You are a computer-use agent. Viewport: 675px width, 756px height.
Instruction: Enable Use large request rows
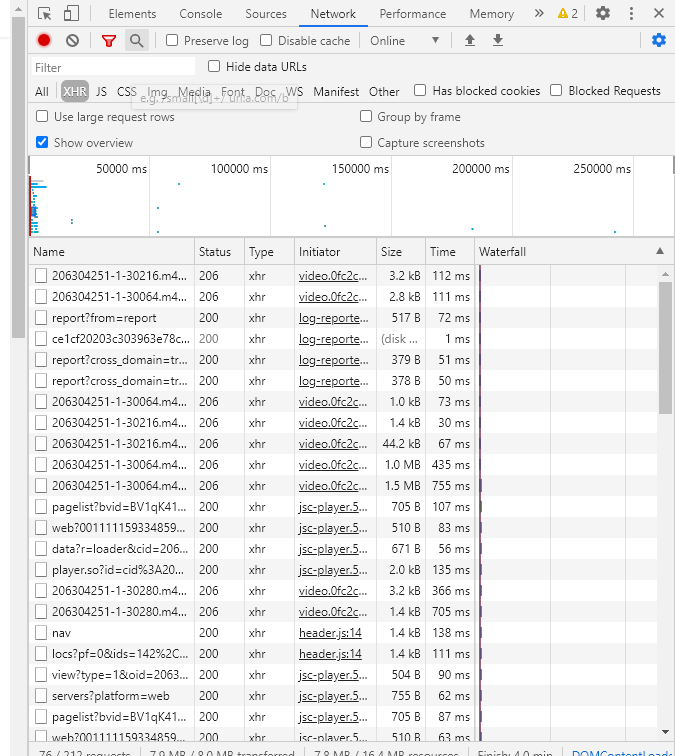(42, 116)
